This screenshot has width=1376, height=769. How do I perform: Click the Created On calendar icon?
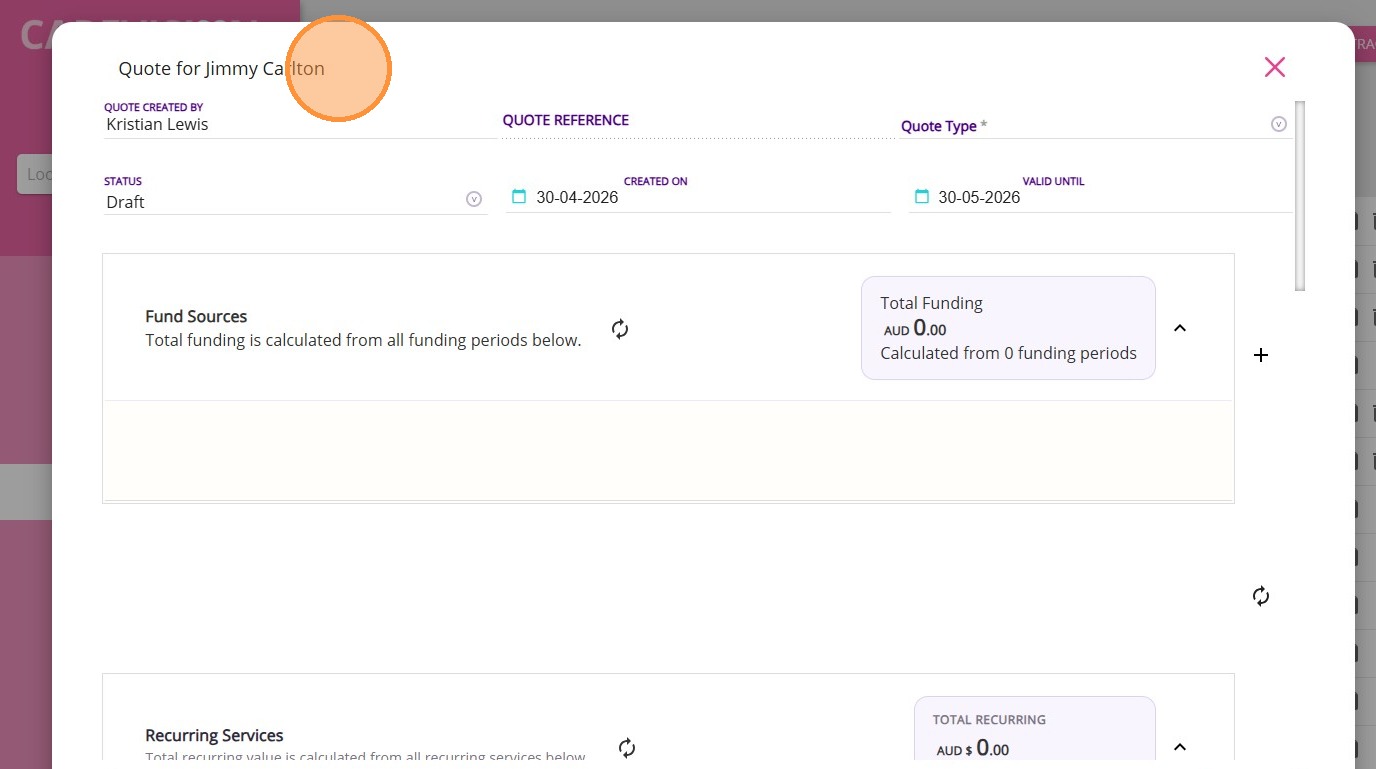tap(519, 196)
